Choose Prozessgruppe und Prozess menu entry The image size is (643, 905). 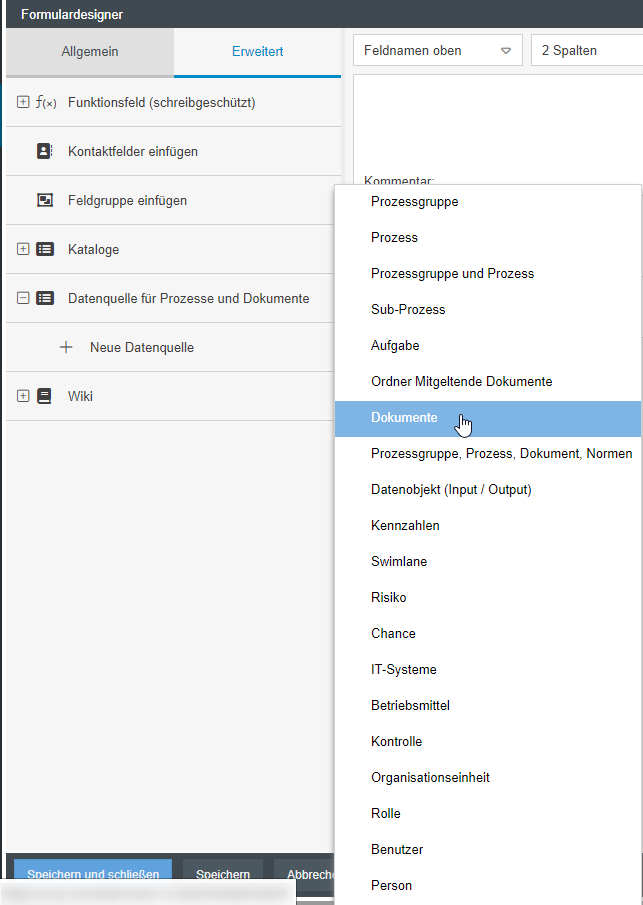(x=452, y=273)
